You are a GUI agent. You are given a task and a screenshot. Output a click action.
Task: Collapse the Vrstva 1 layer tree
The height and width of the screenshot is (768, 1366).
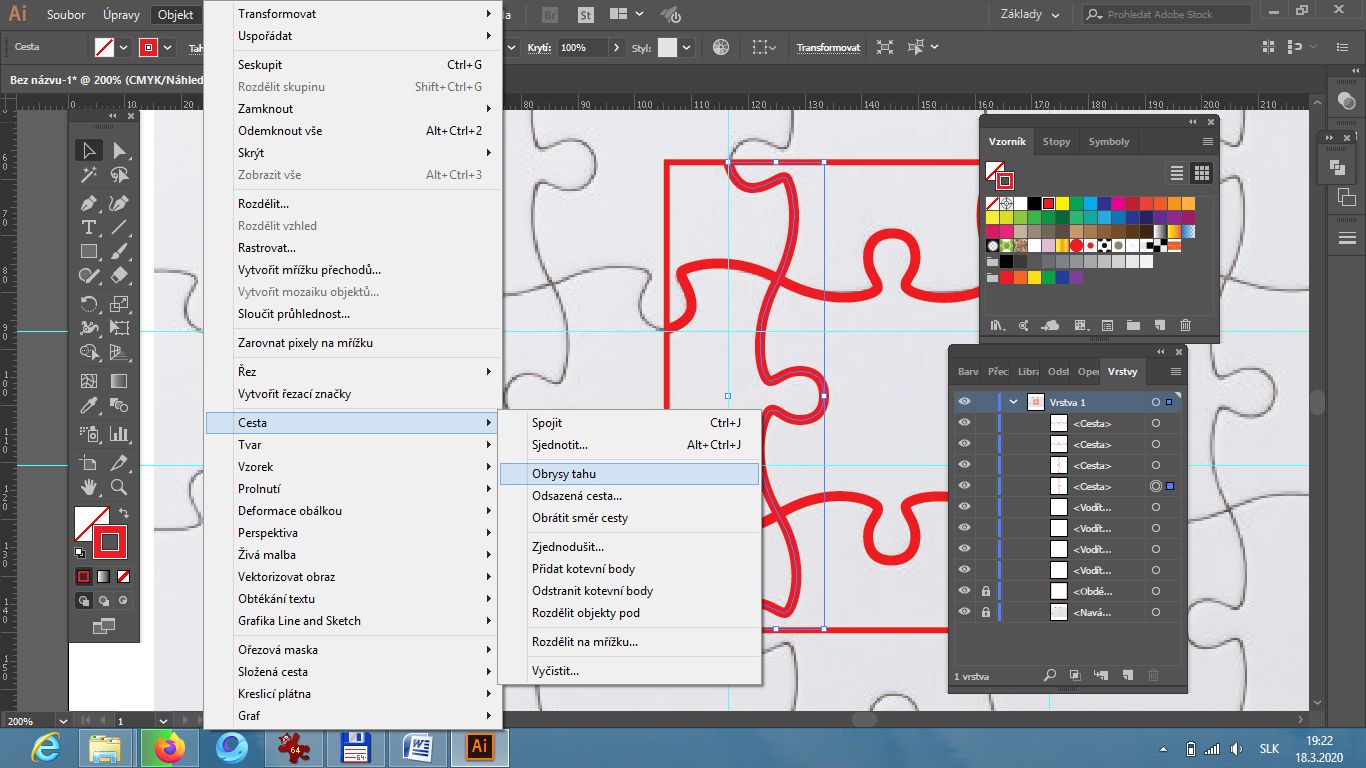tap(1014, 402)
